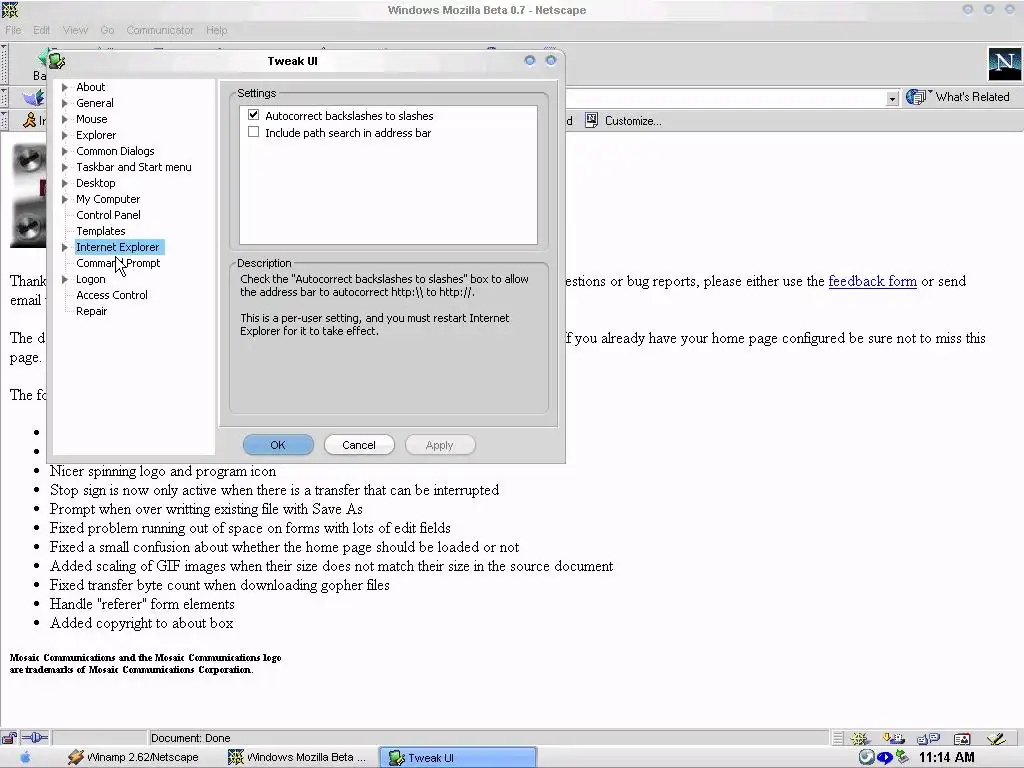This screenshot has width=1024, height=768.
Task: Expand the Mouse tree node
Action: pyautogui.click(x=65, y=119)
